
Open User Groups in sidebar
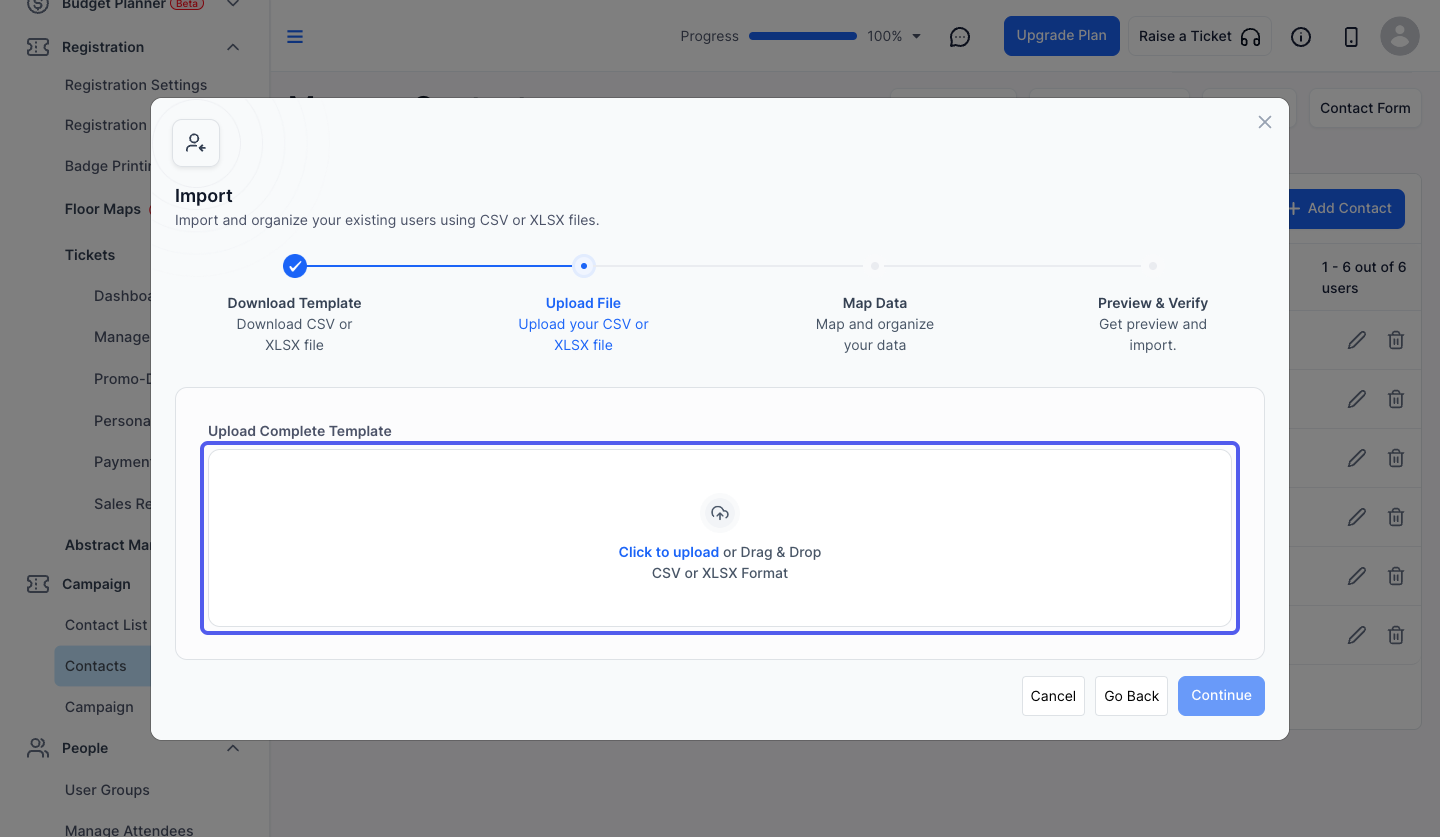coord(107,790)
